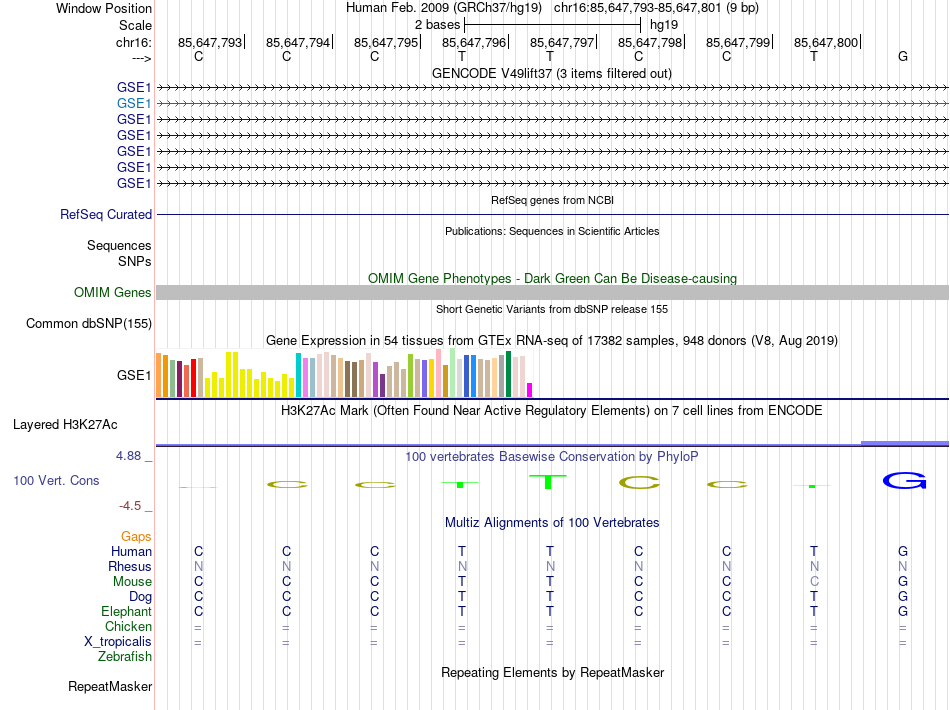The width and height of the screenshot is (950, 710).
Task: Click the GSE1 label beside GTEx chart
Action: tap(134, 376)
